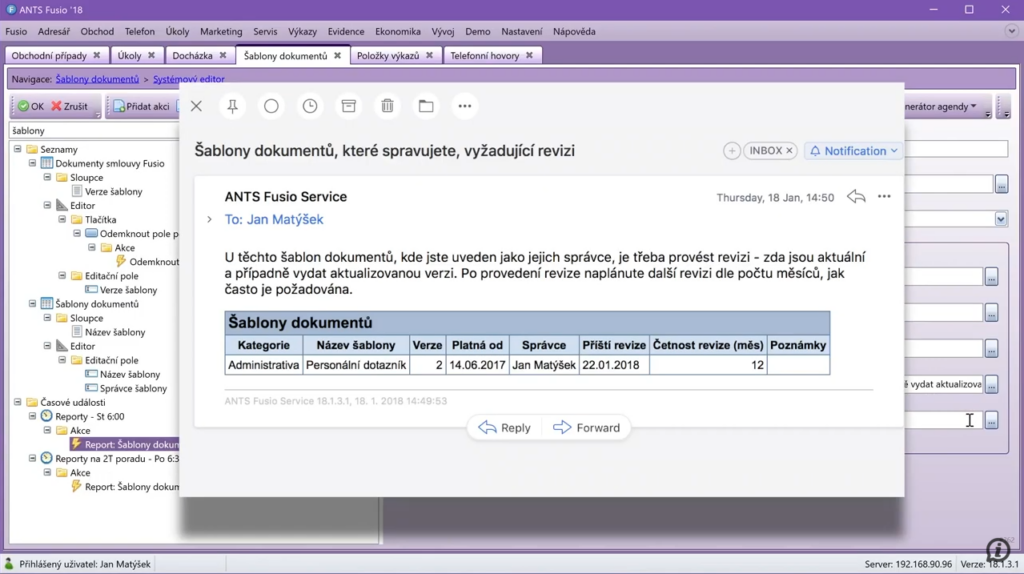Mark the message with the circle icon
This screenshot has height=574, width=1024.
[271, 106]
